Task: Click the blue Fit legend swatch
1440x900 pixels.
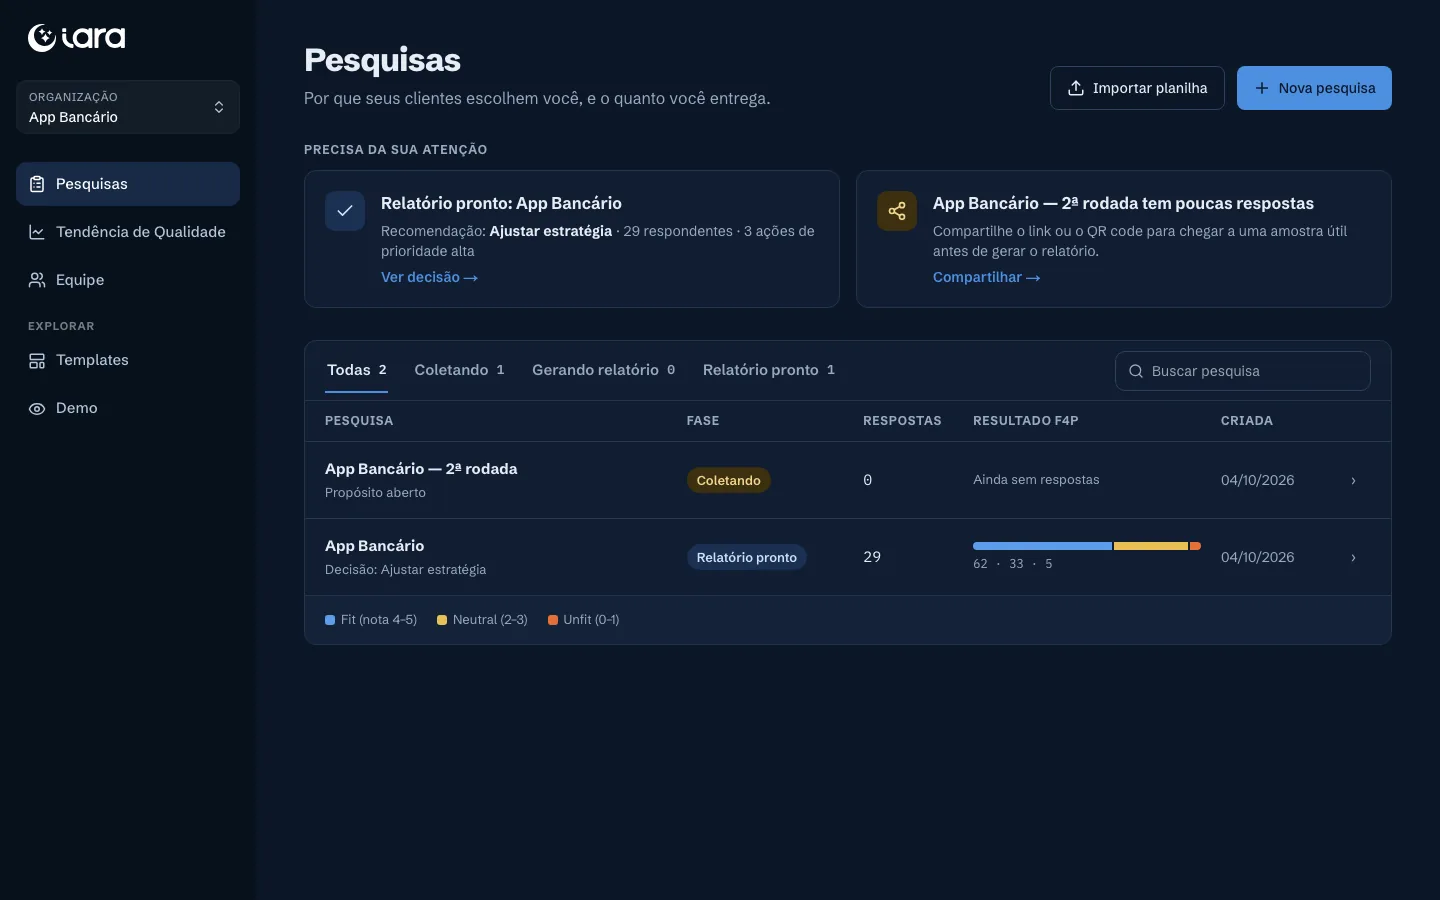Action: coord(330,620)
